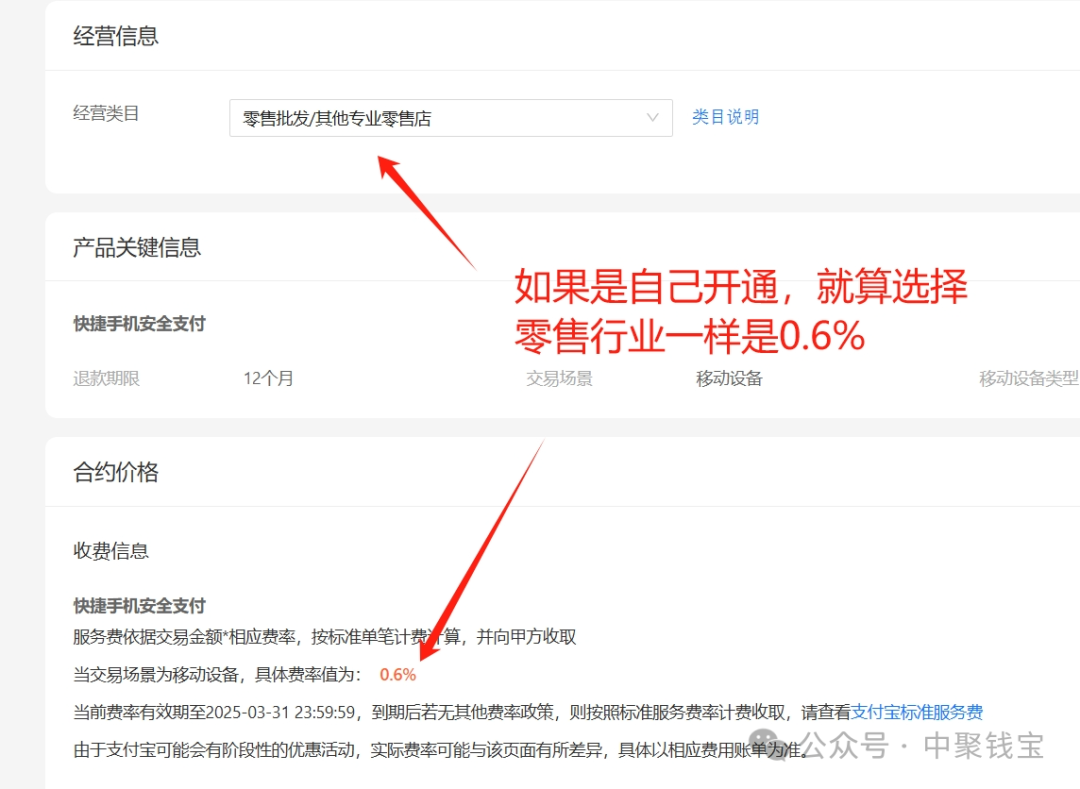Click the 经营类目 field label
1080x789 pixels.
105,112
